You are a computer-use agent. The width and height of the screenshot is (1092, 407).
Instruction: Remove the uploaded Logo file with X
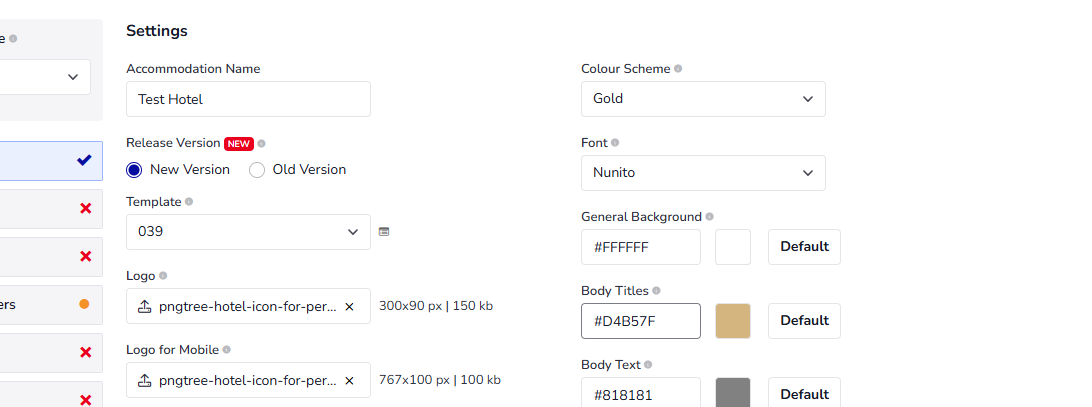350,307
